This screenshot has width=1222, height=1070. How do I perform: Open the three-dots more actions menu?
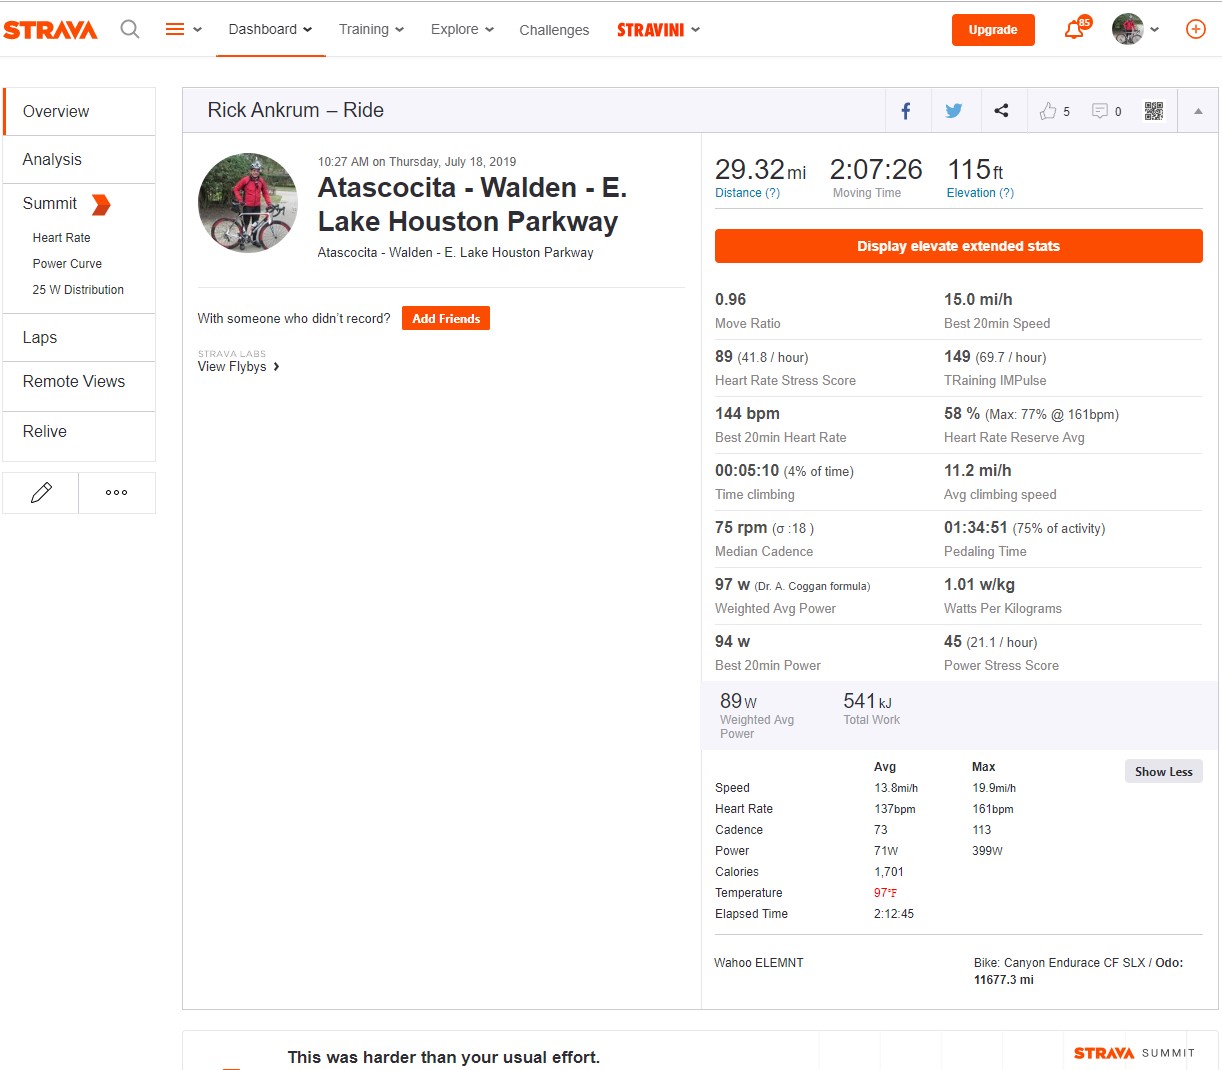[x=117, y=492]
